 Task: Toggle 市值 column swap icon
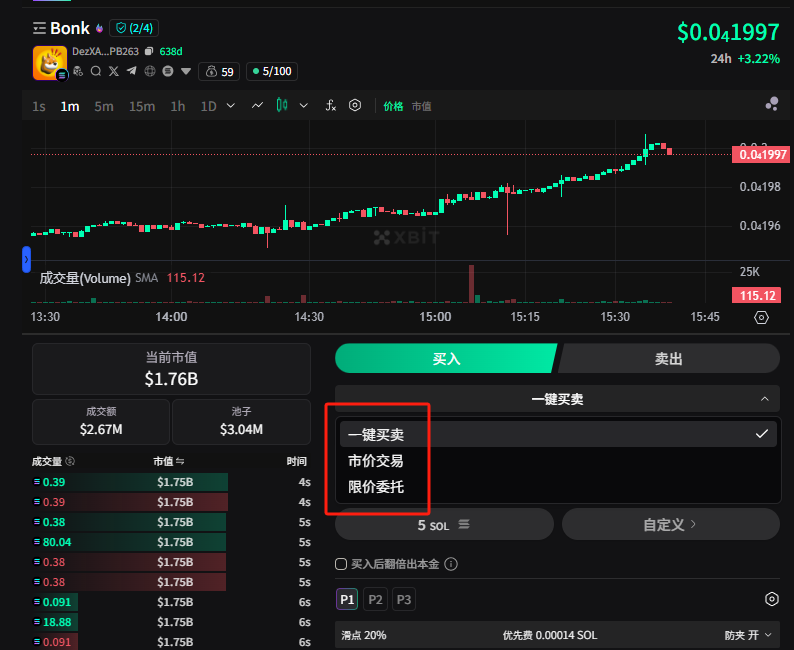click(x=180, y=461)
